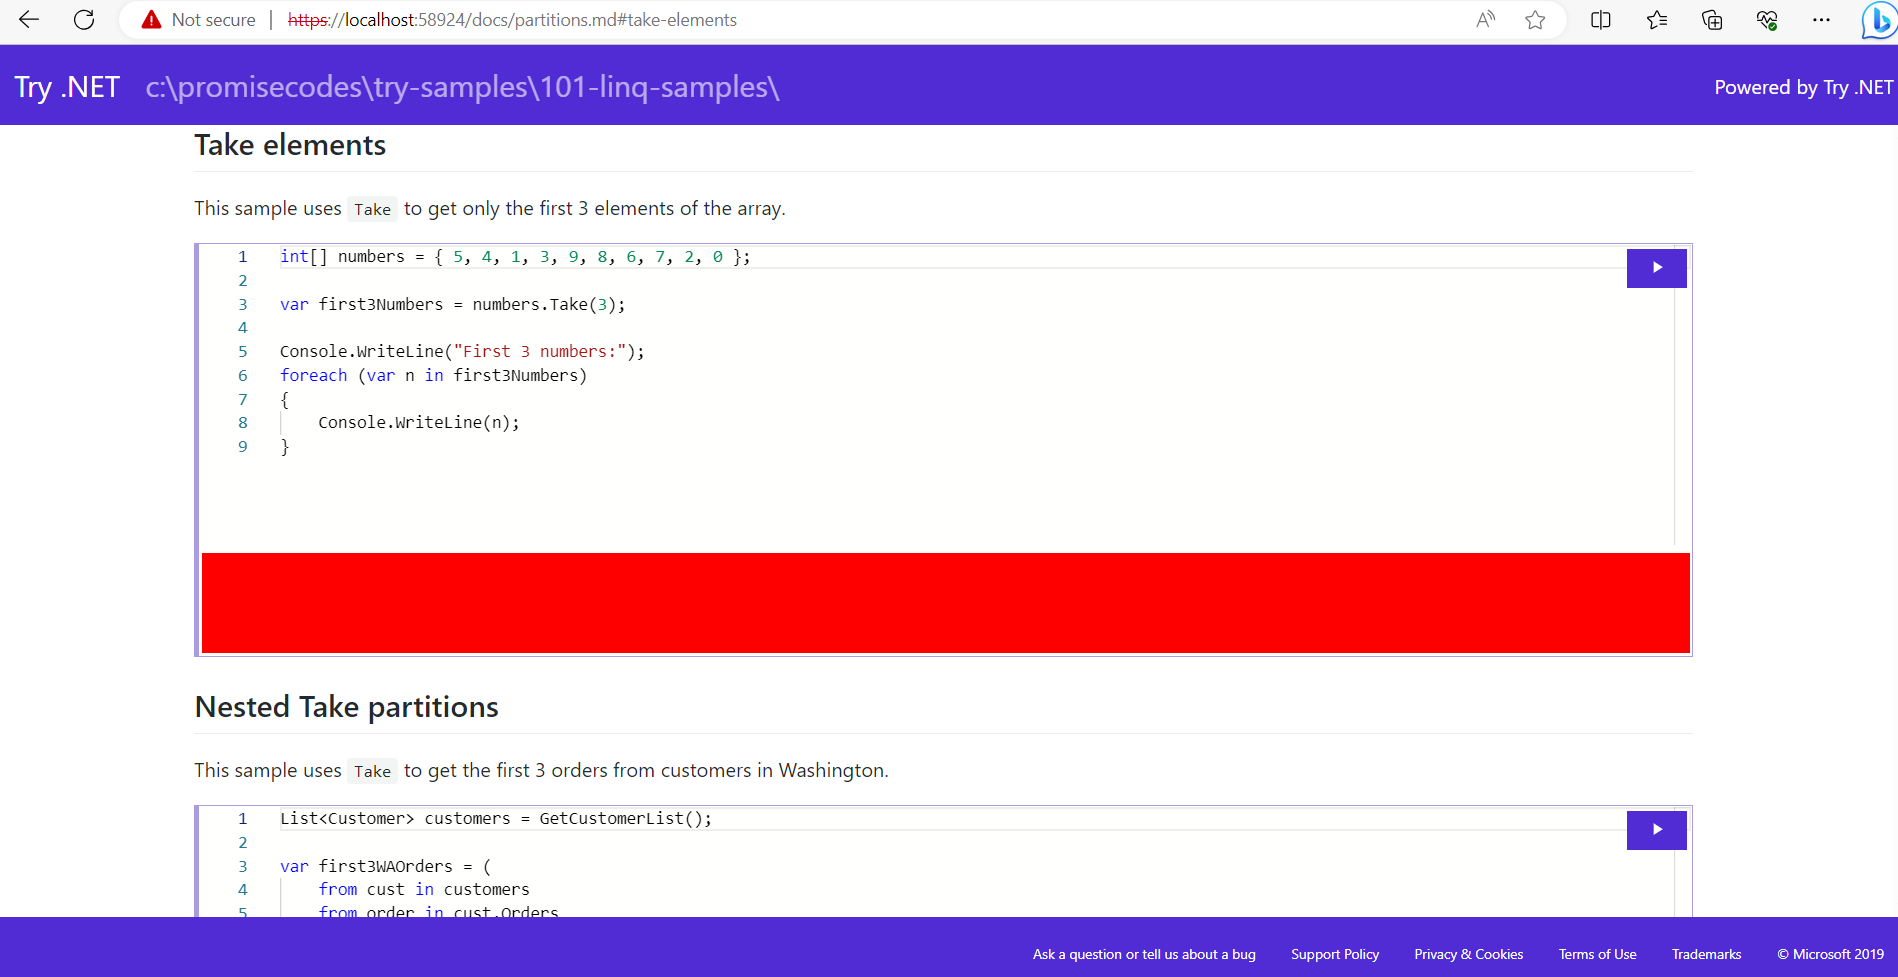
Task: Select the Trademarks footer item
Action: [x=1706, y=954]
